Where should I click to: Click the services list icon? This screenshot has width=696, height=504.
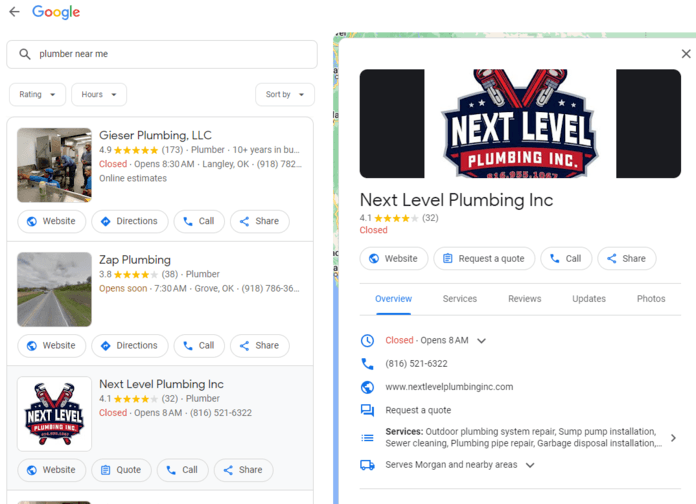[x=367, y=438]
